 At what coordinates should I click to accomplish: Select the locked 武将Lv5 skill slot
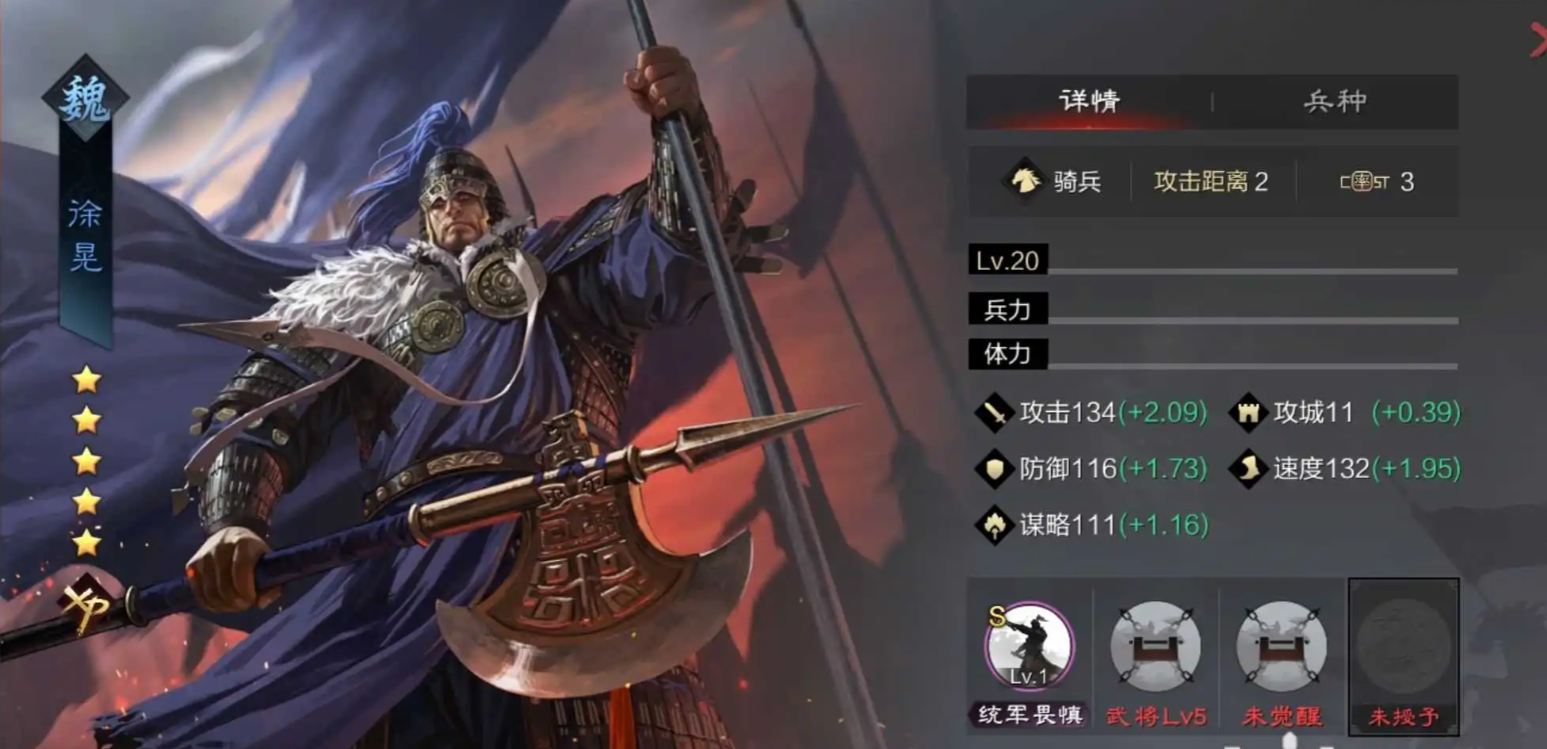[1155, 646]
